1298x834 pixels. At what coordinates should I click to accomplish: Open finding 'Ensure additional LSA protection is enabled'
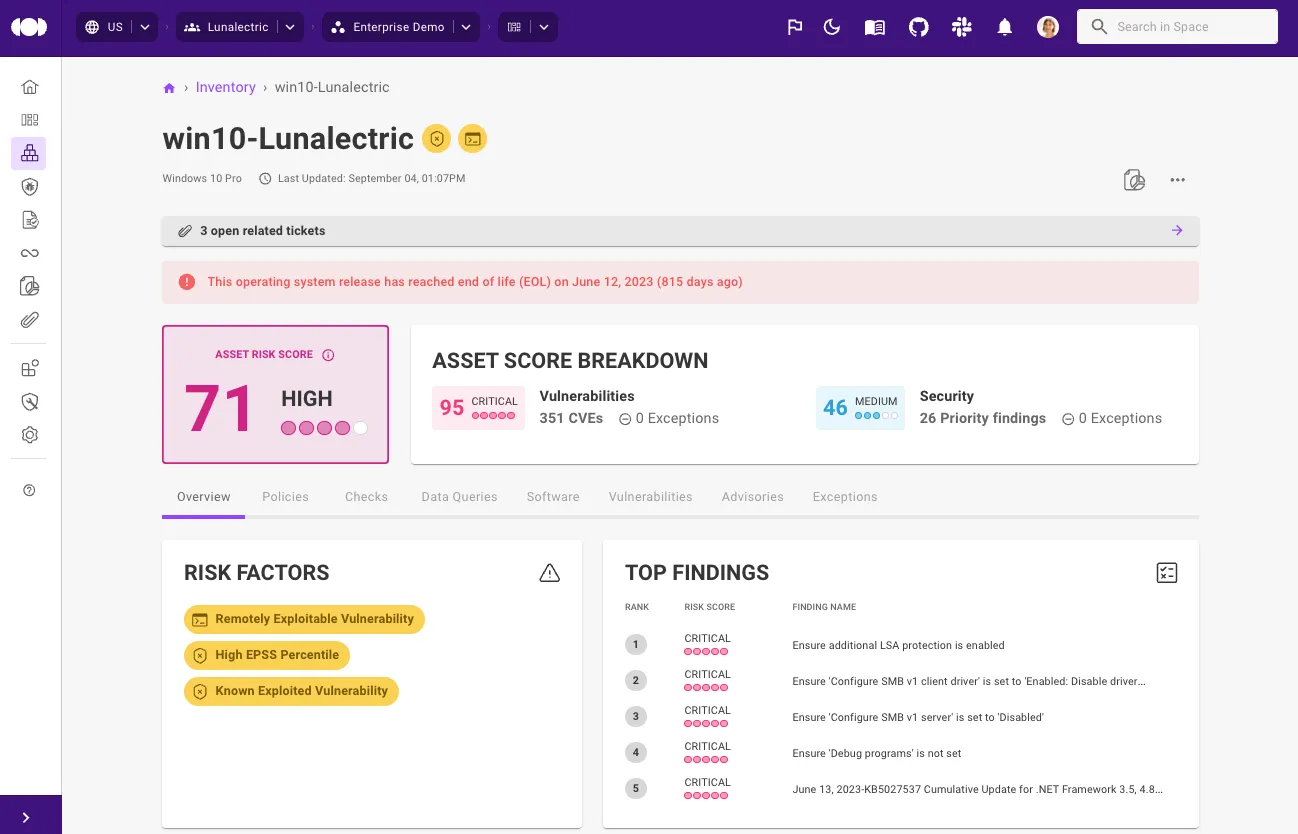898,646
